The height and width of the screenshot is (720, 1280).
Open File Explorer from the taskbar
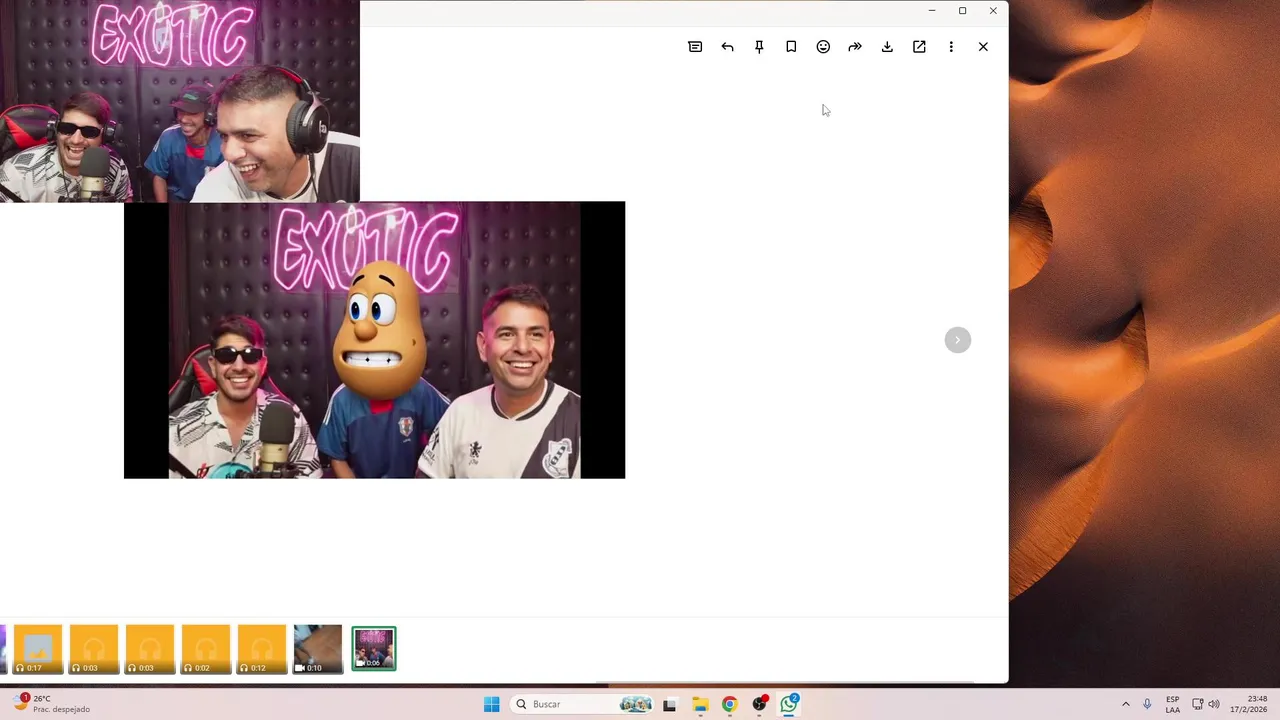700,704
